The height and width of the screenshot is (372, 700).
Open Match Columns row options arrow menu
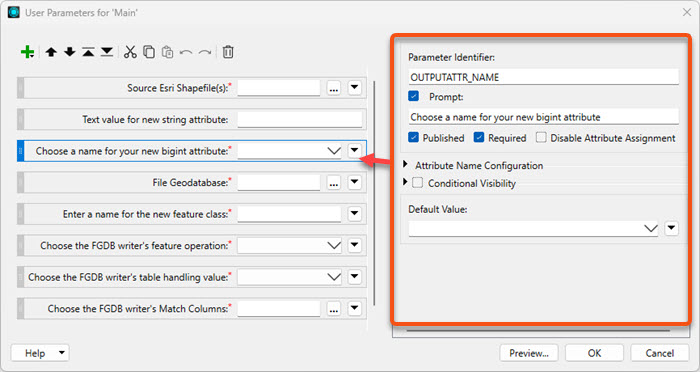point(354,308)
